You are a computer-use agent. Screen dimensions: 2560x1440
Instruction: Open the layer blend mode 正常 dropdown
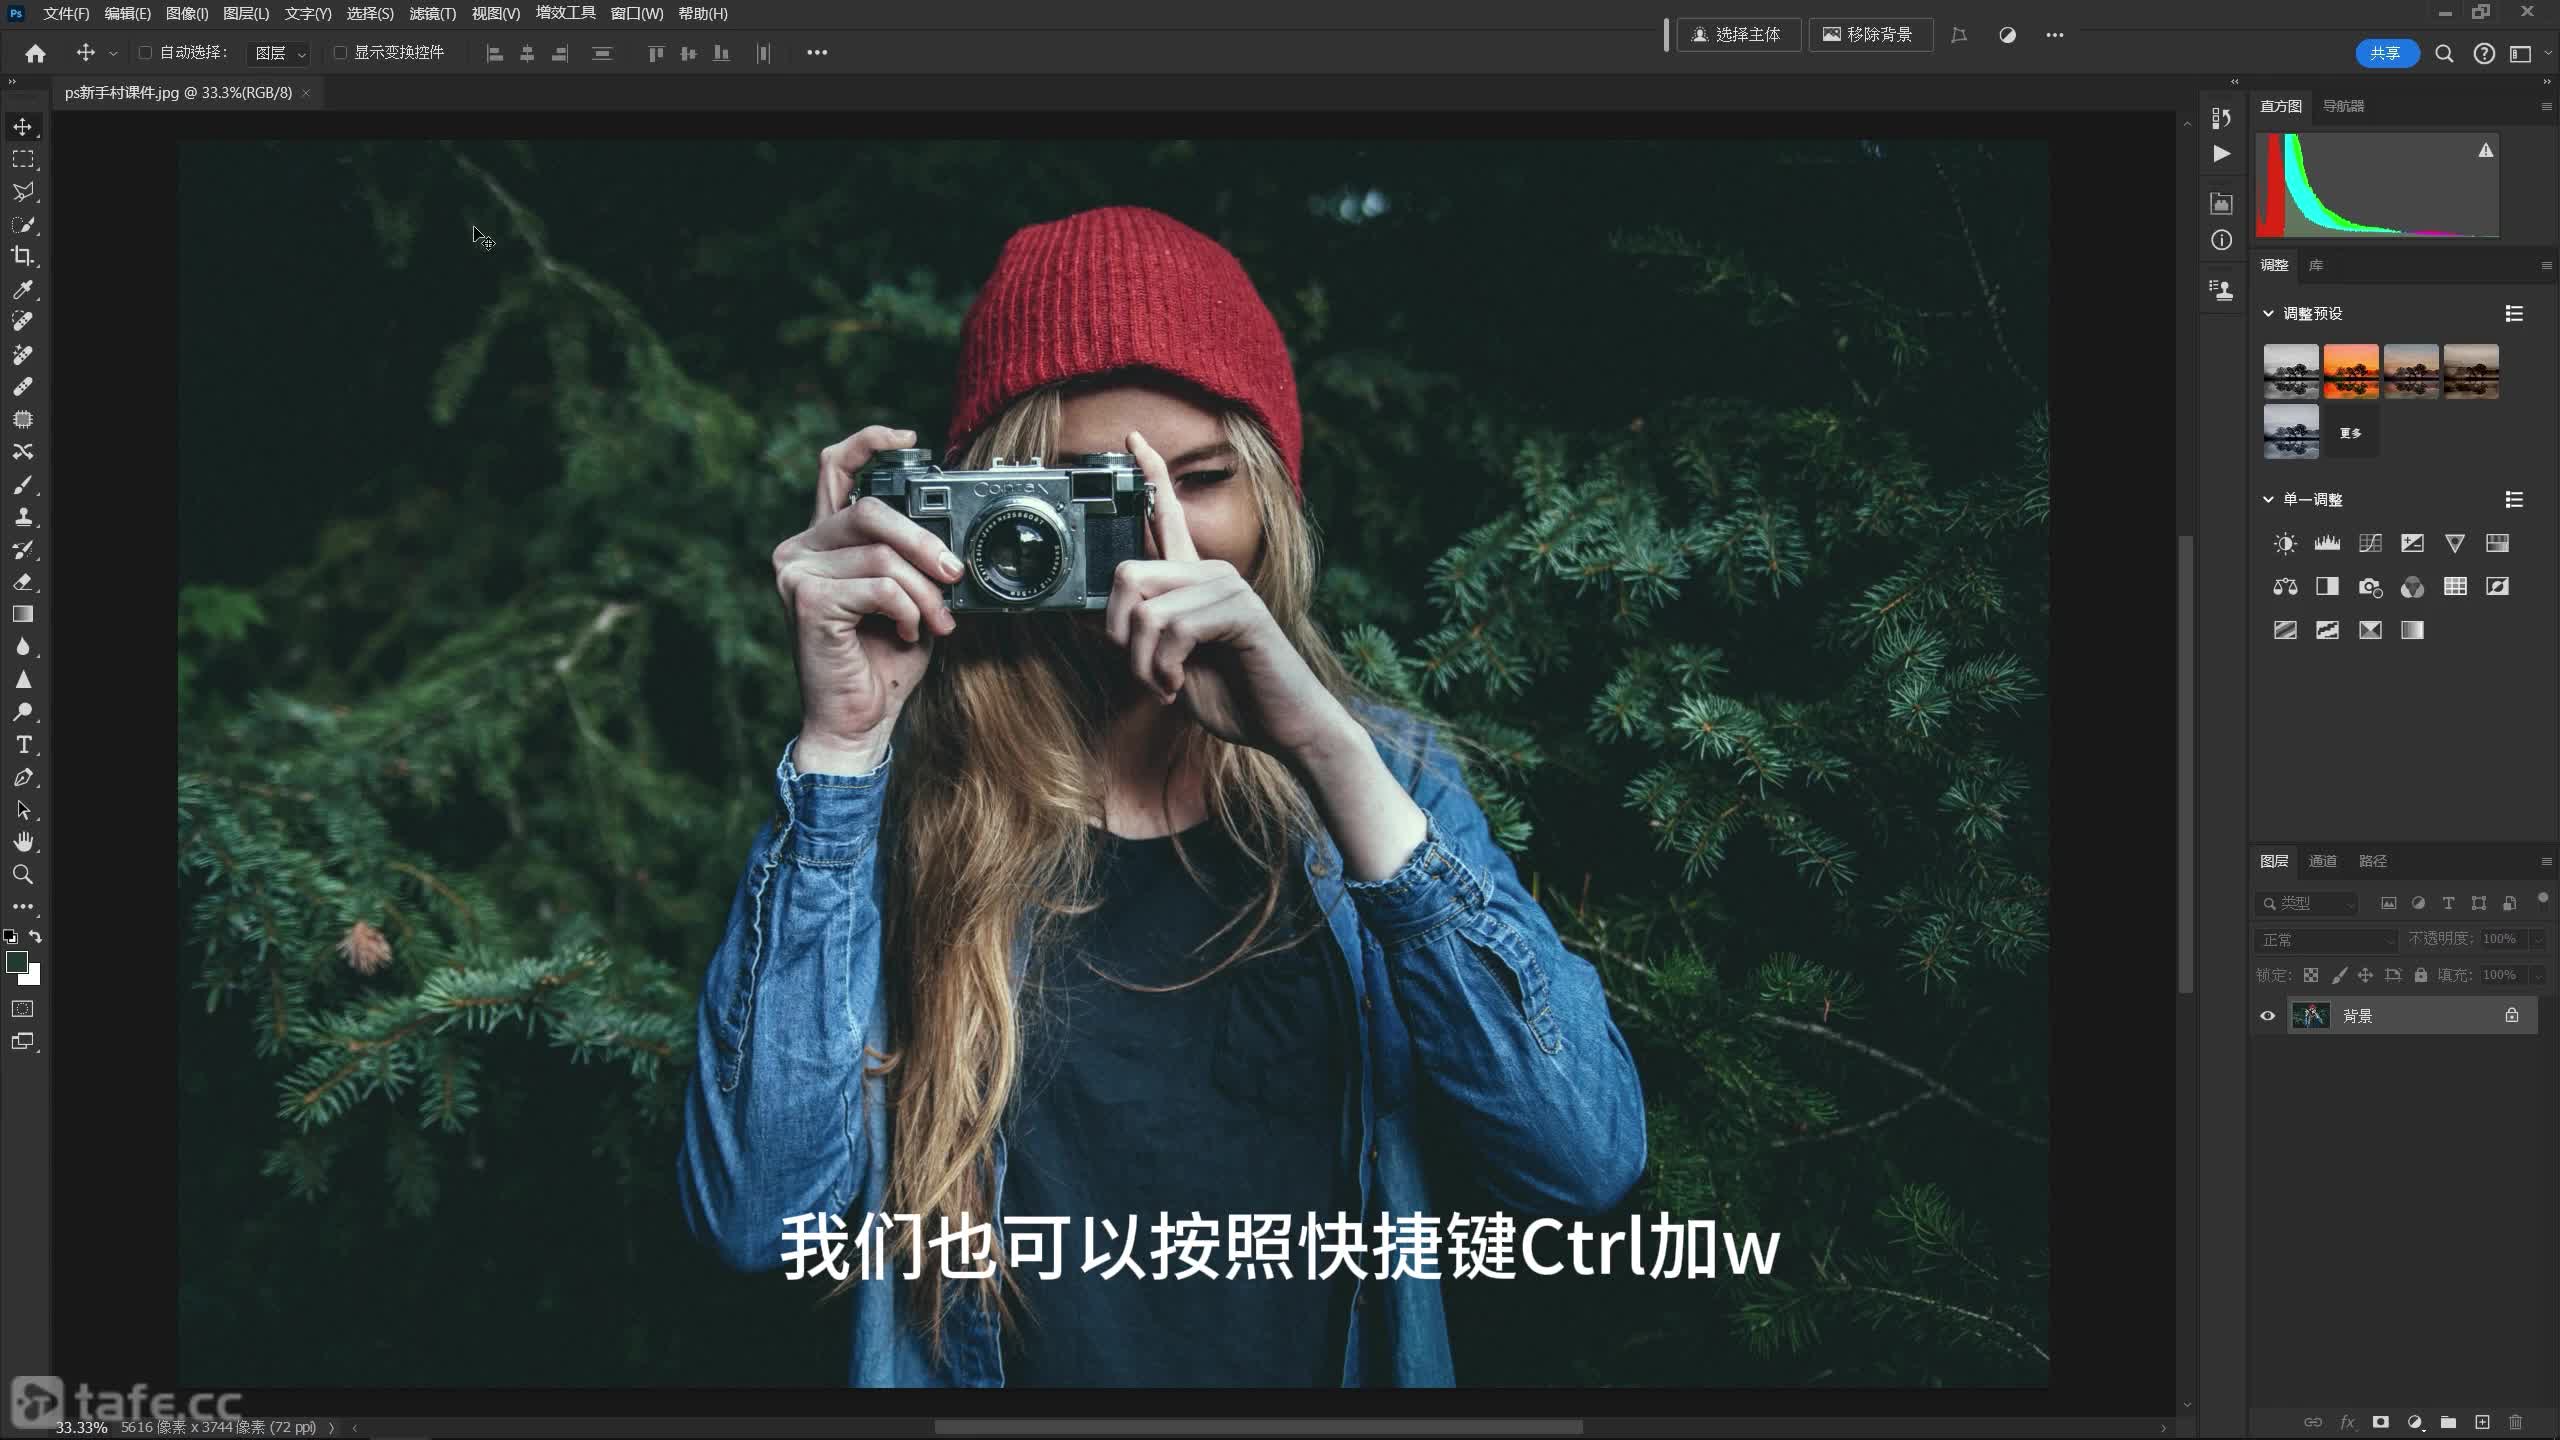pos(2326,940)
